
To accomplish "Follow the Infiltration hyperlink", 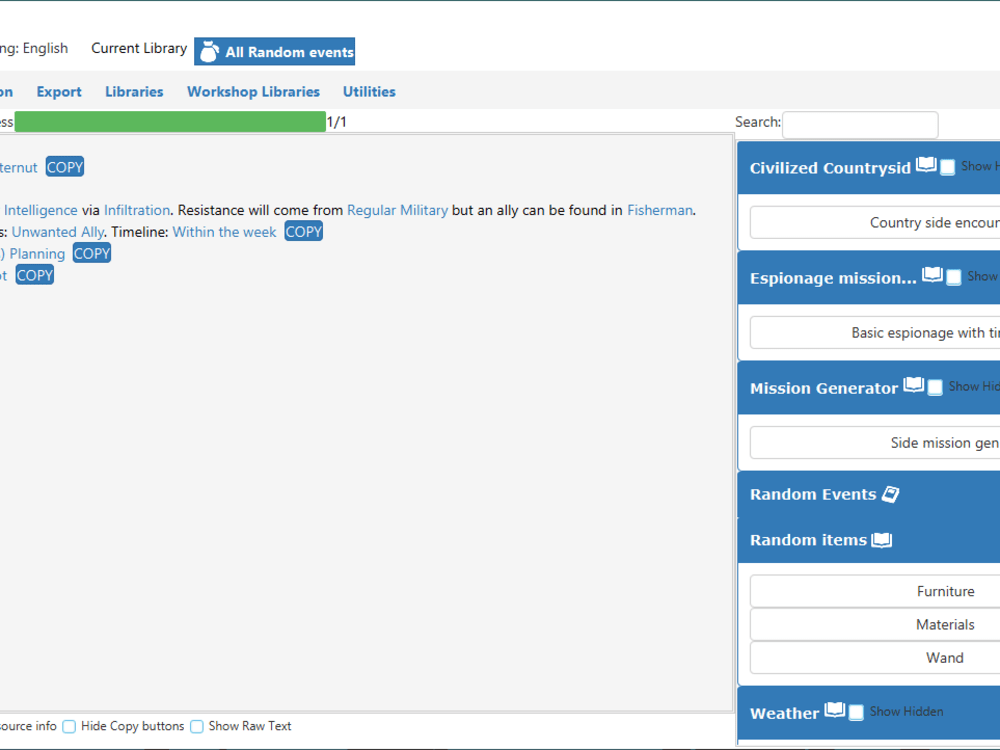I will (136, 210).
